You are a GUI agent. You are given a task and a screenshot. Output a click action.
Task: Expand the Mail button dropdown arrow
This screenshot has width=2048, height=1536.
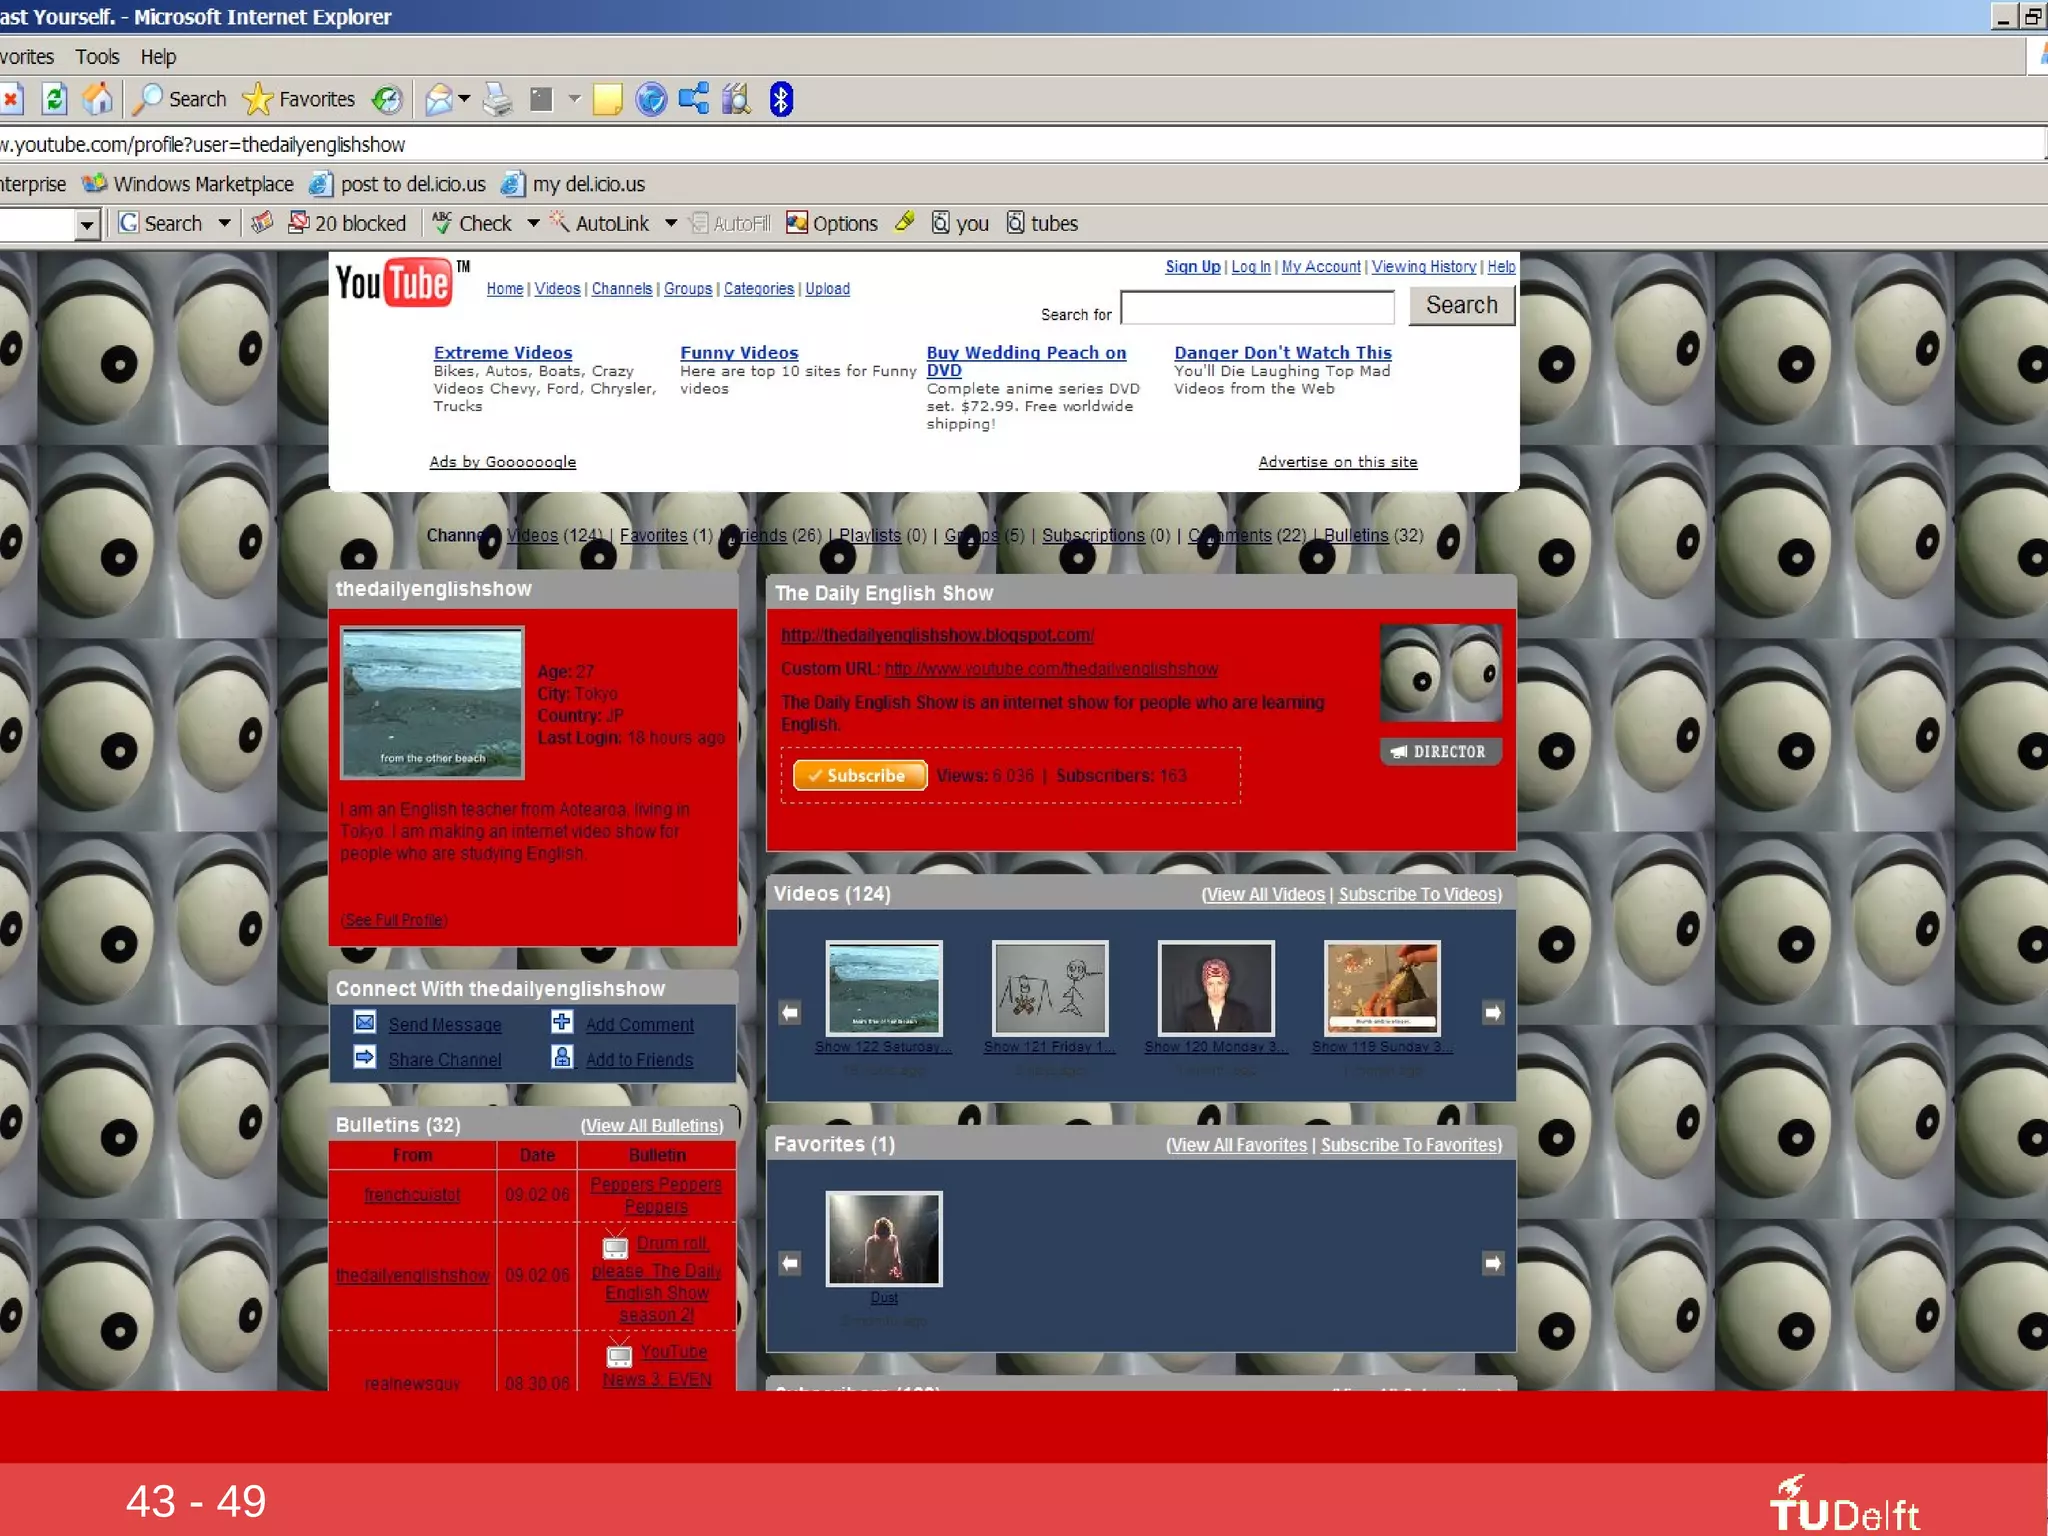464,99
